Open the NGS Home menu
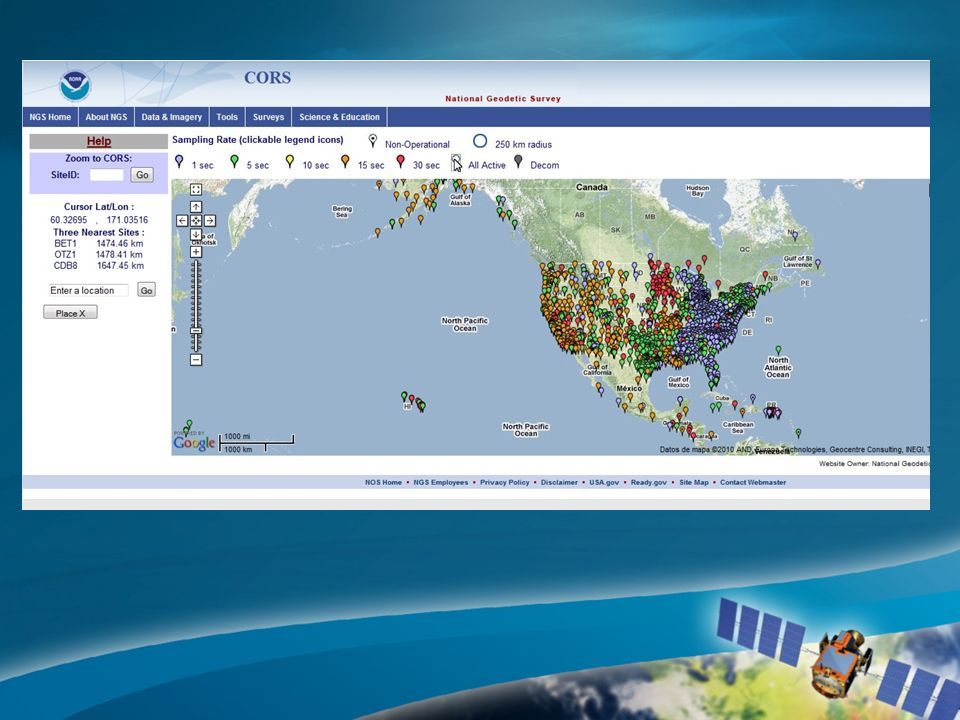This screenshot has width=960, height=720. tap(50, 117)
